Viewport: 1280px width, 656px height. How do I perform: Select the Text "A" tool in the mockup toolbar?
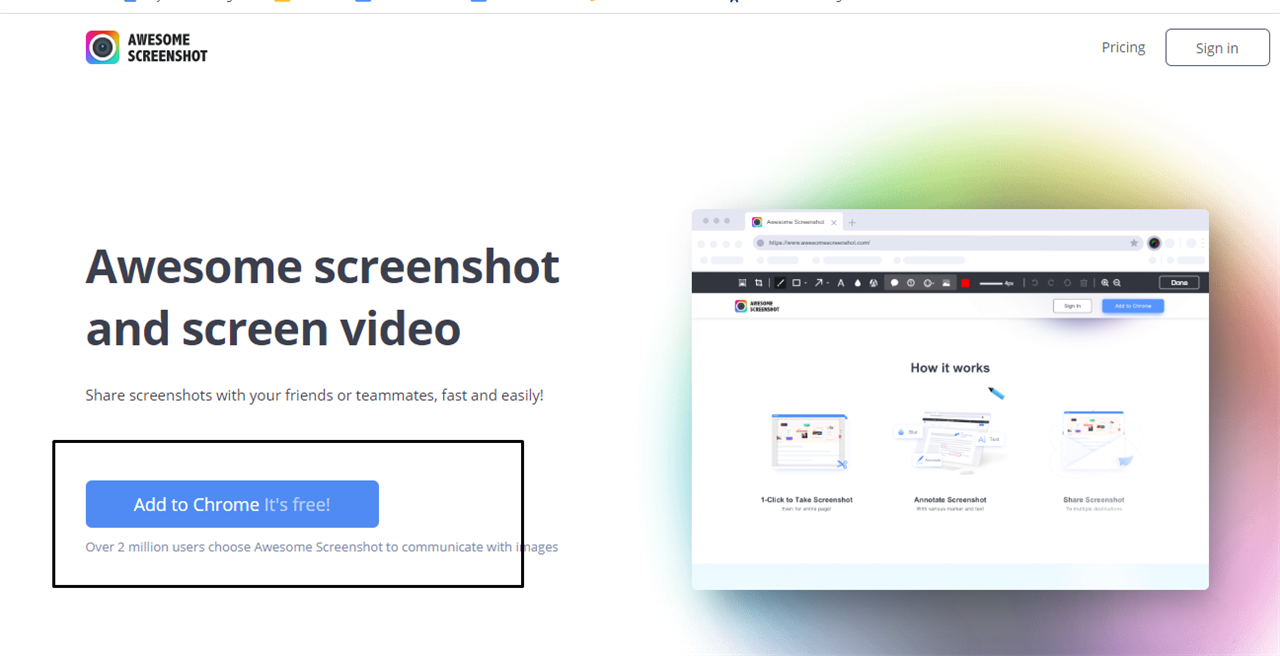pyautogui.click(x=841, y=283)
